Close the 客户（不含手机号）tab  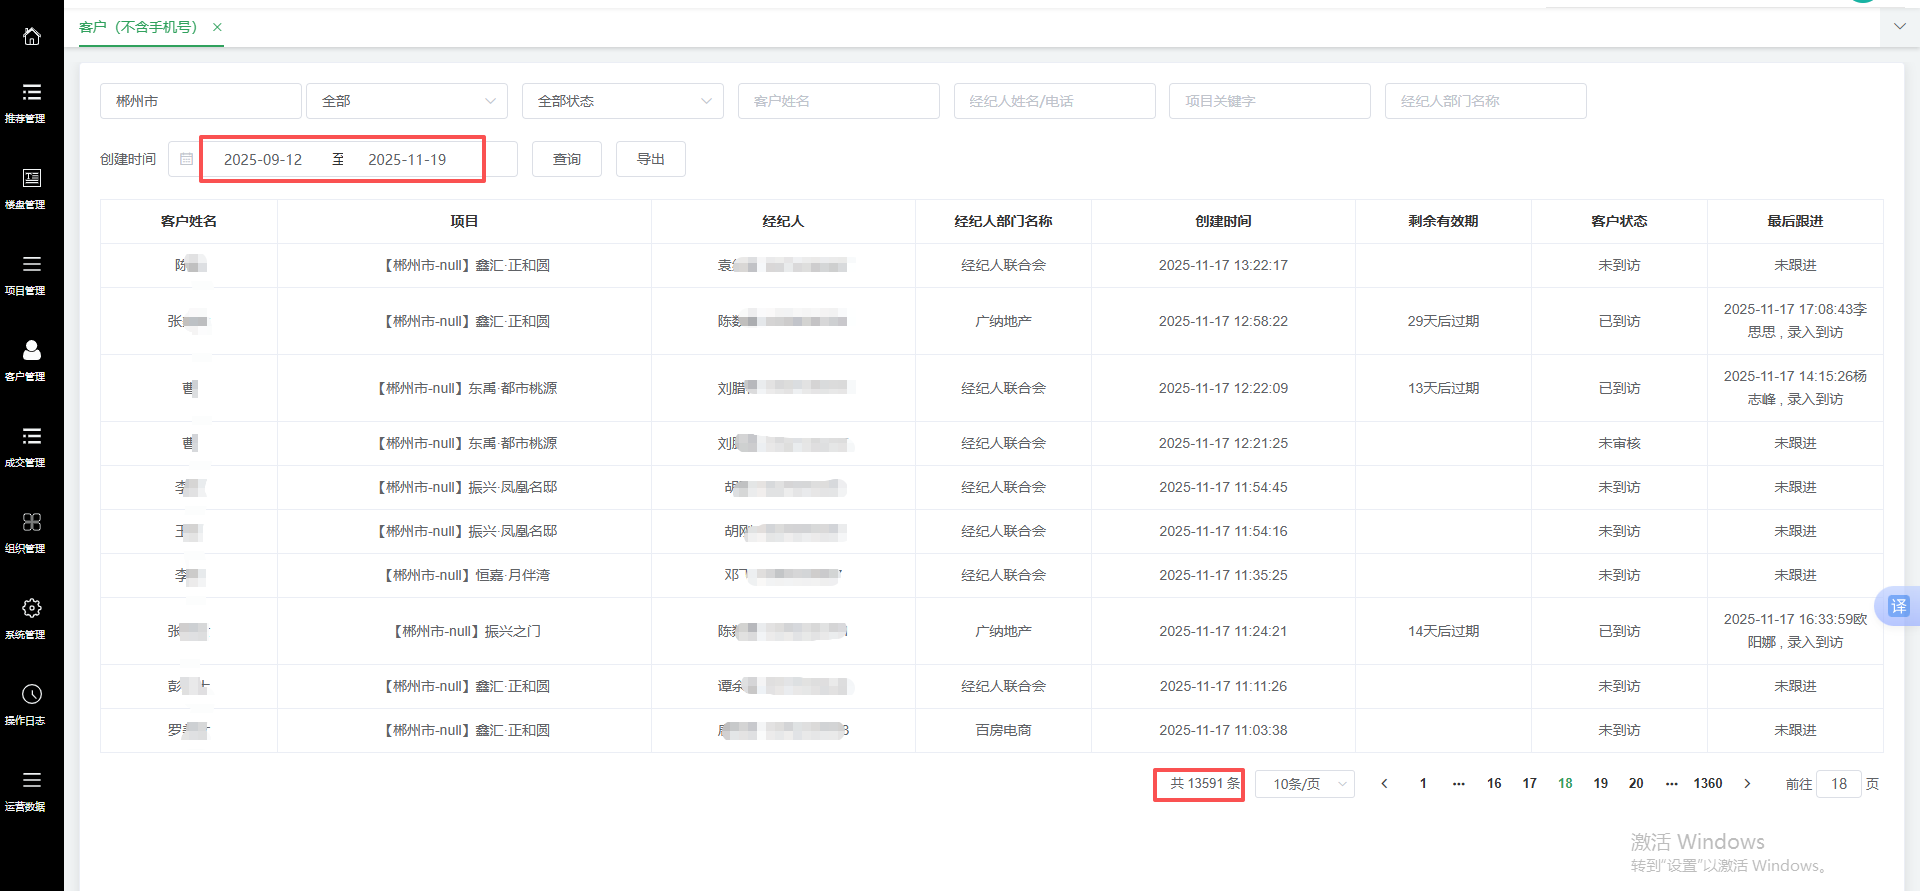click(217, 27)
